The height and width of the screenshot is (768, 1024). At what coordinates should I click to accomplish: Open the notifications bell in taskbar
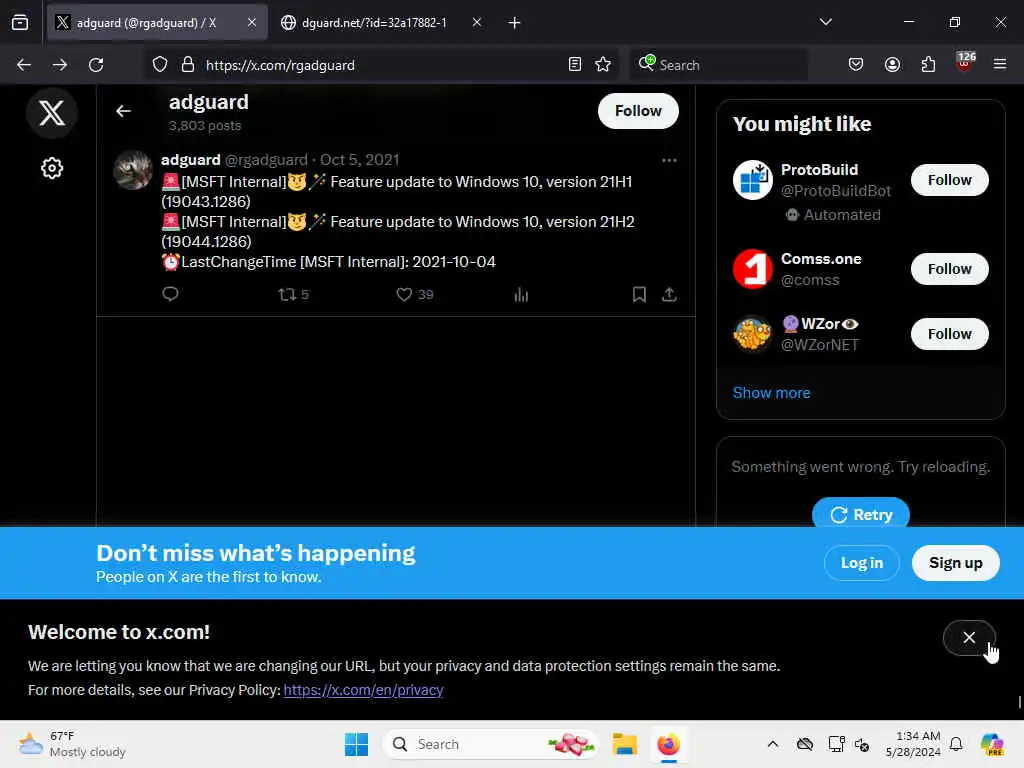point(956,744)
